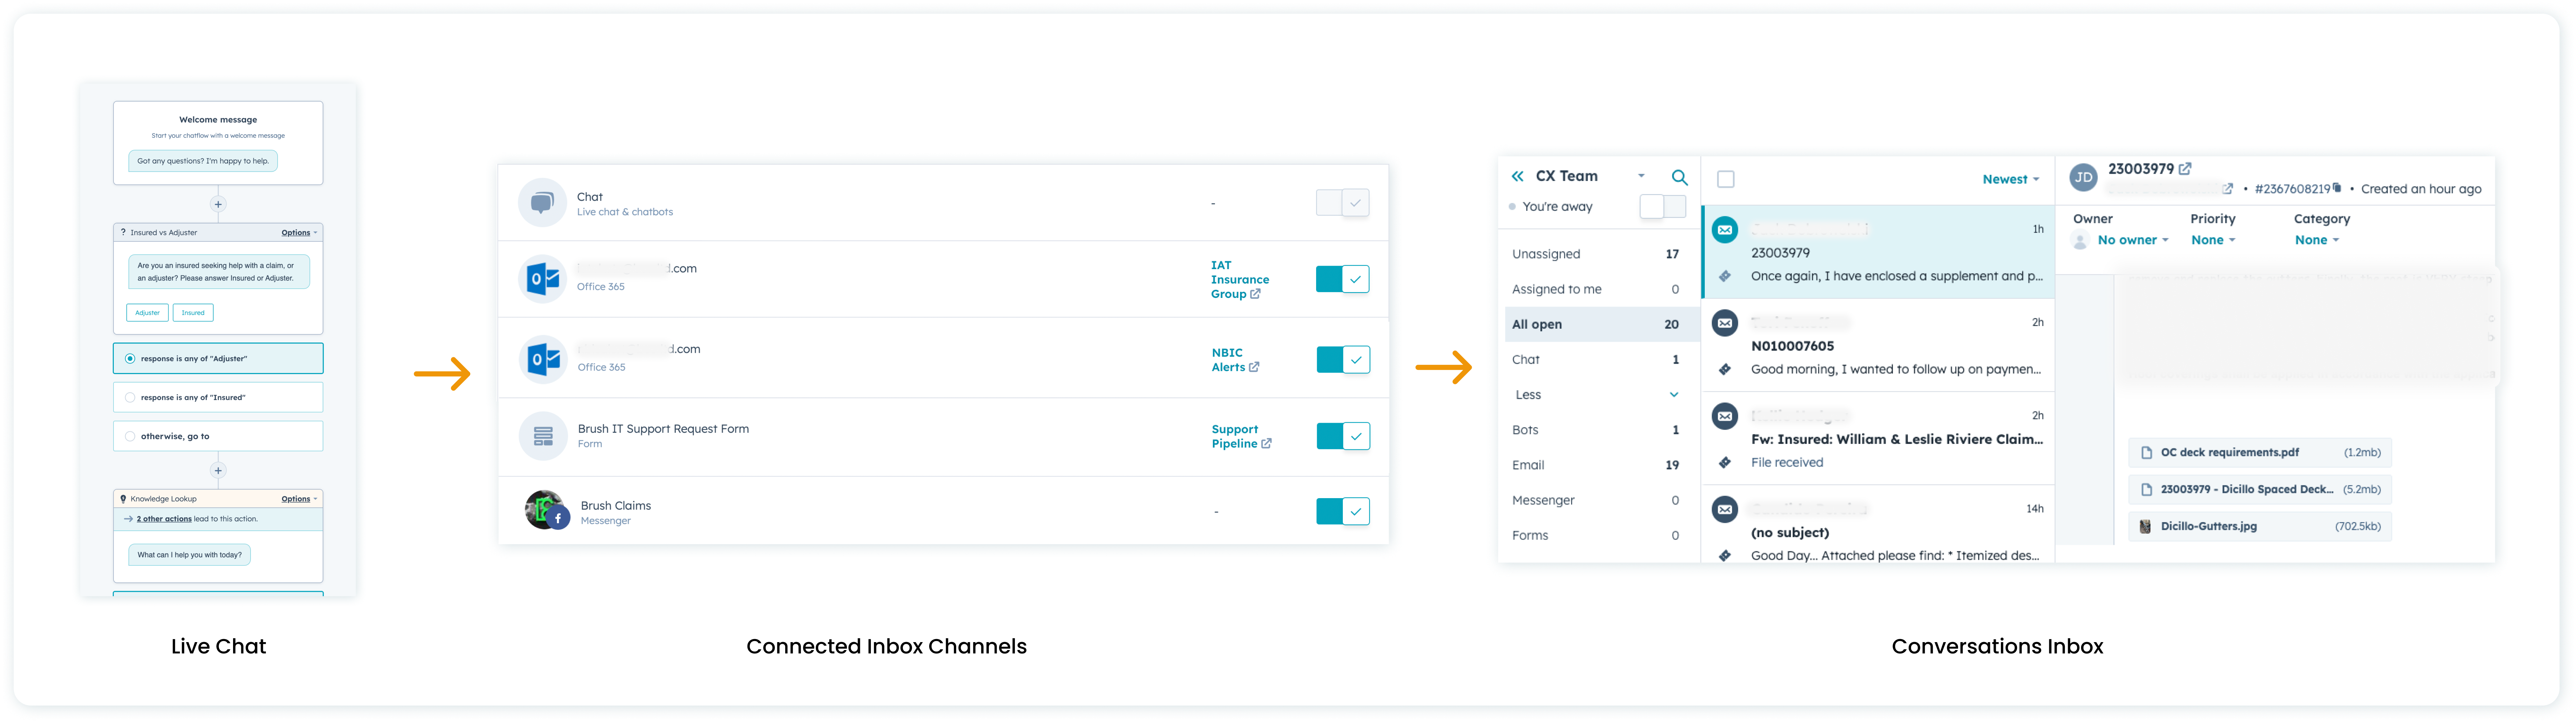Screen dimensions: 2576x722
Task: Click the email icon of the William & Leslie Riviere conversation
Action: pos(1725,416)
